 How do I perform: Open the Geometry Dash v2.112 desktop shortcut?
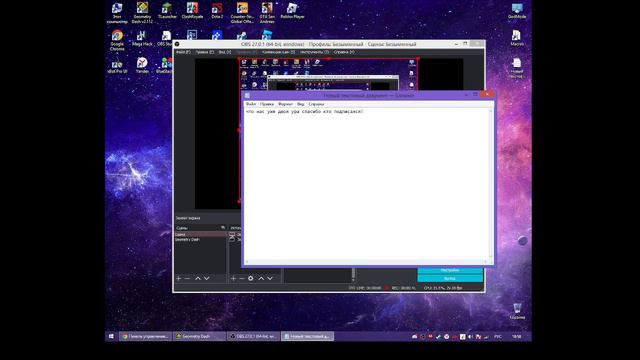click(142, 12)
